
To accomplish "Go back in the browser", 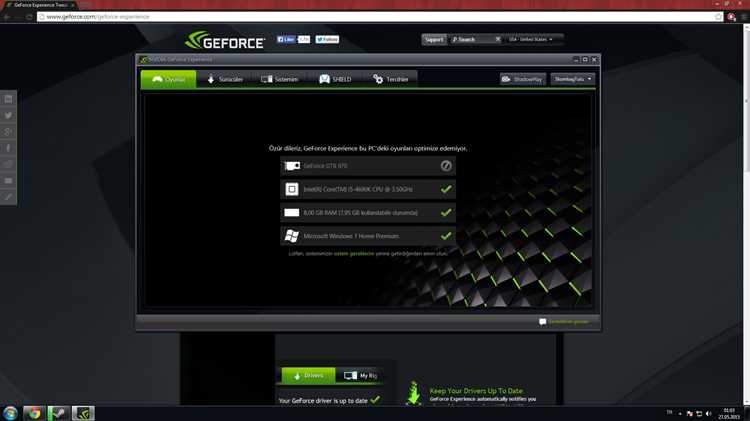I will tap(7, 17).
